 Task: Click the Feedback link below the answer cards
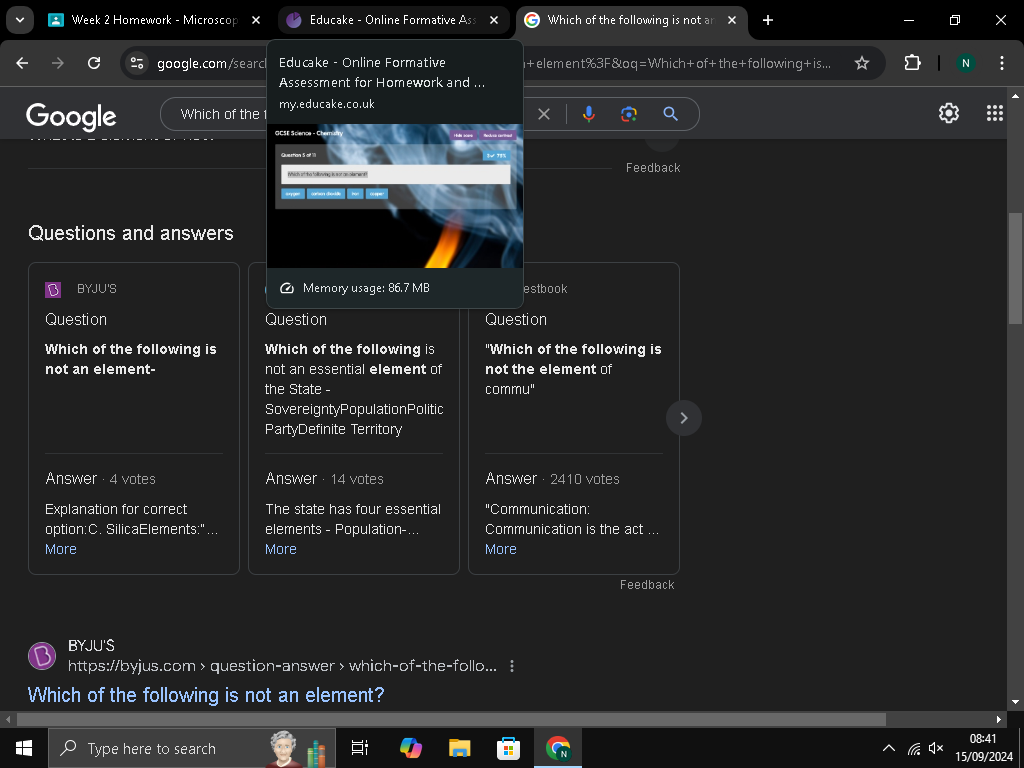(x=647, y=584)
